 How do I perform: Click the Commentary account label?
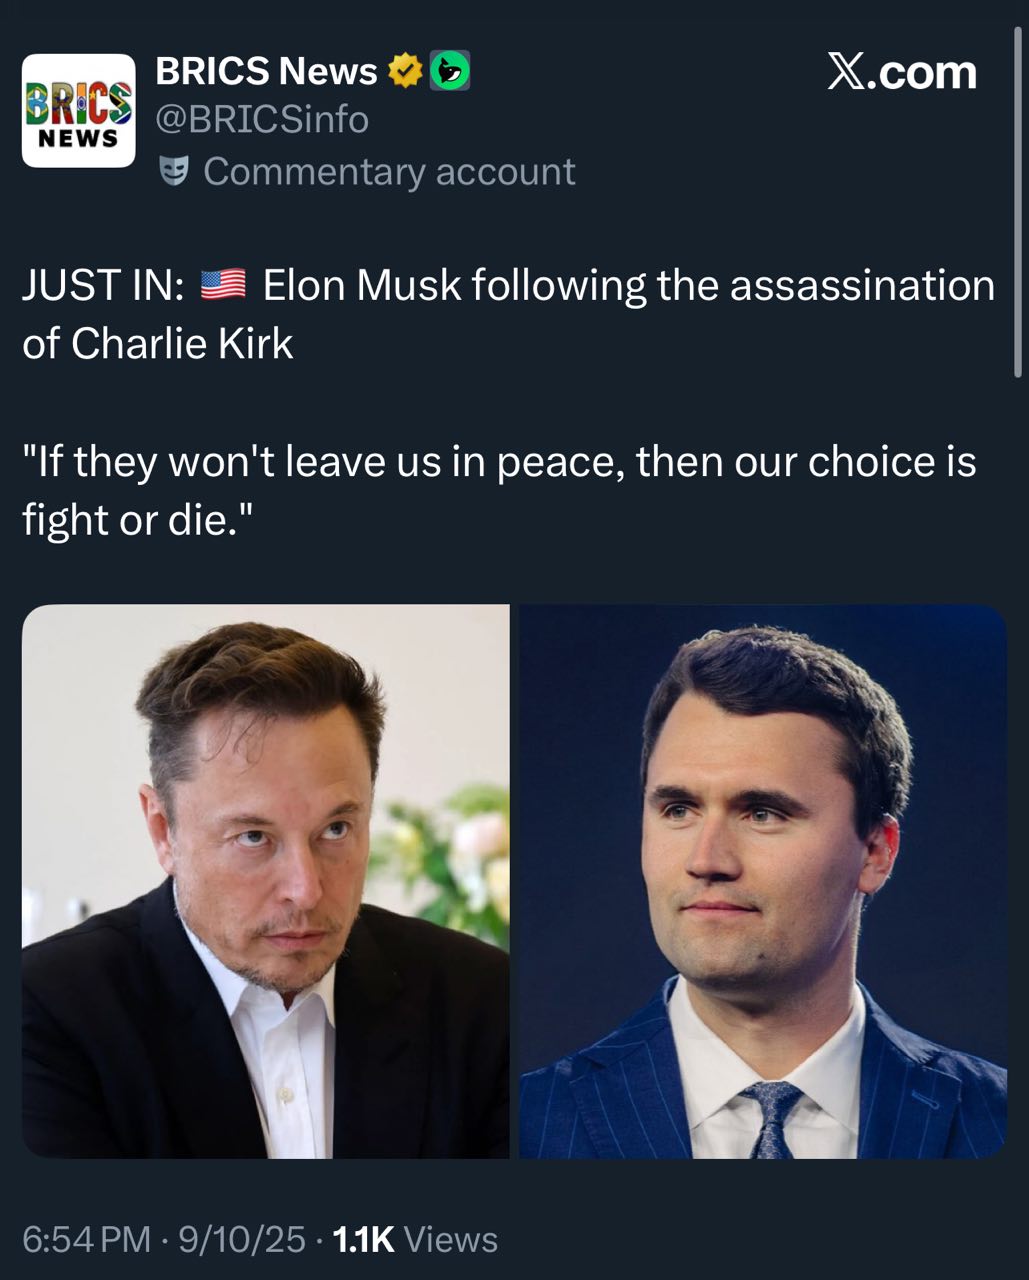pyautogui.click(x=389, y=172)
